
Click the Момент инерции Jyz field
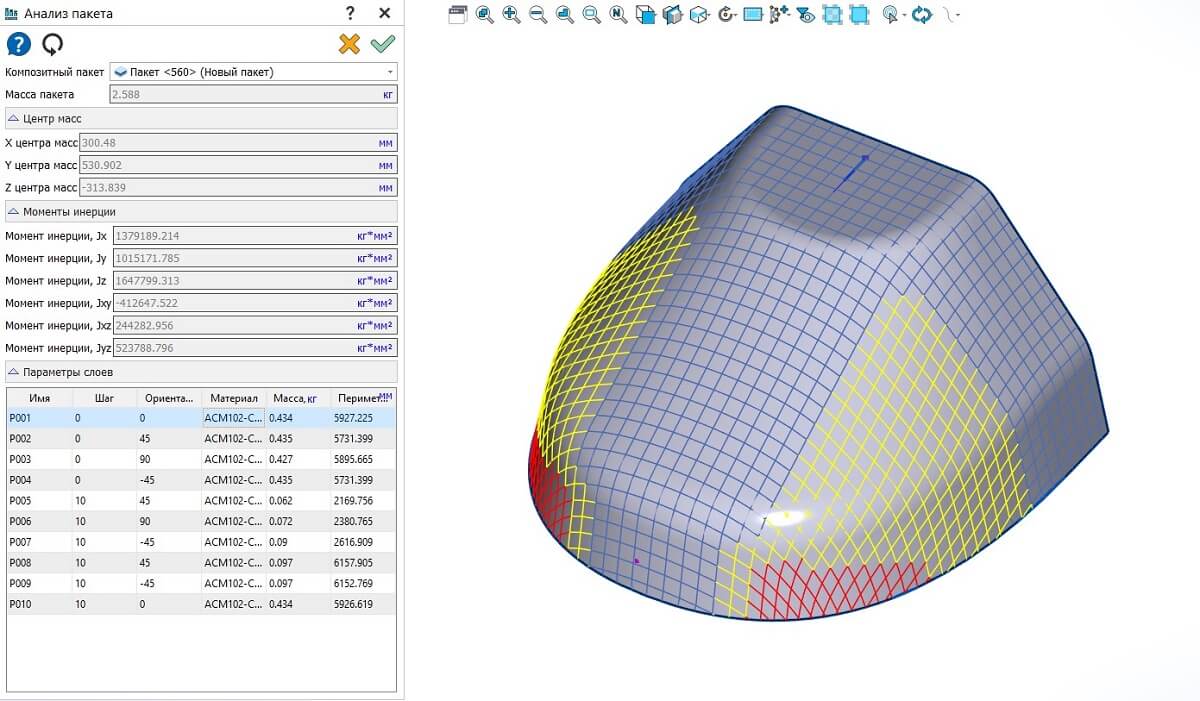point(255,348)
